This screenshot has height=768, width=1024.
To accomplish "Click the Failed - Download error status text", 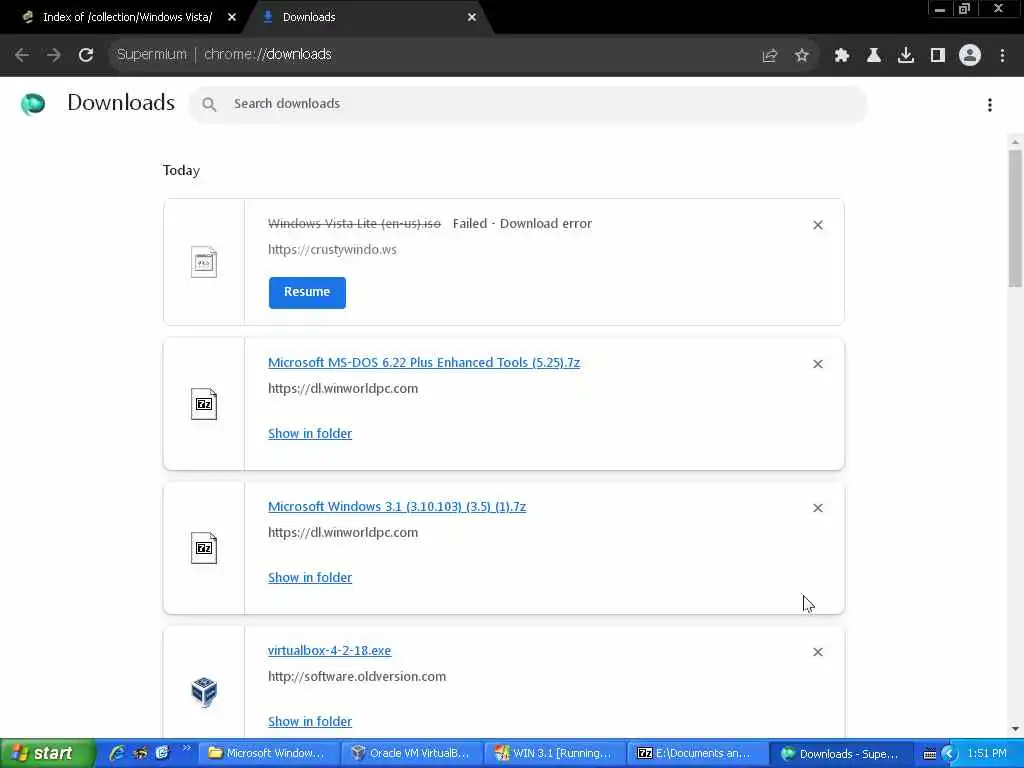I will click(522, 223).
